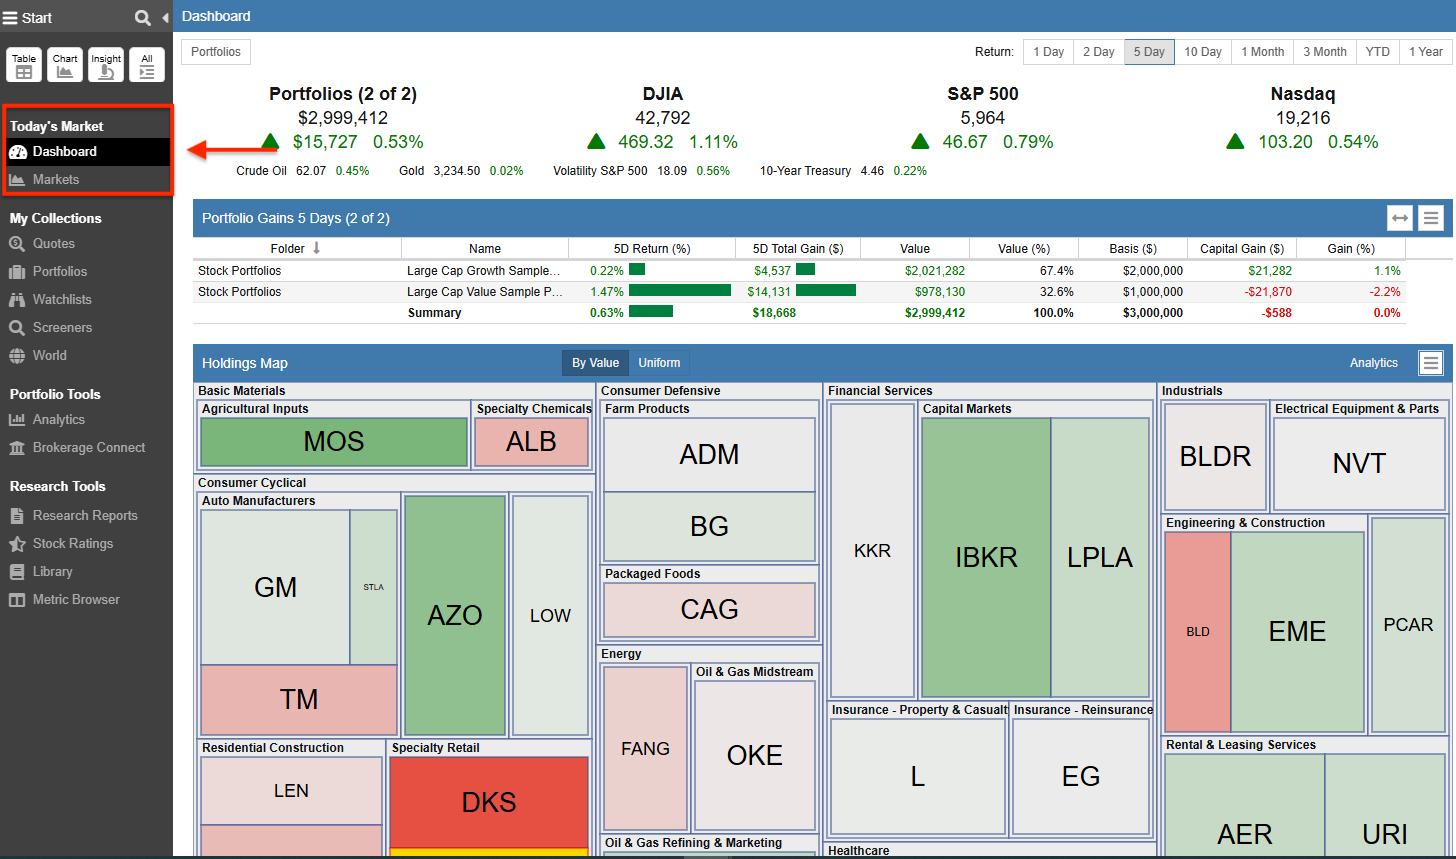Open the Portfolio Gains panel menu
The height and width of the screenshot is (859, 1456).
[1430, 217]
